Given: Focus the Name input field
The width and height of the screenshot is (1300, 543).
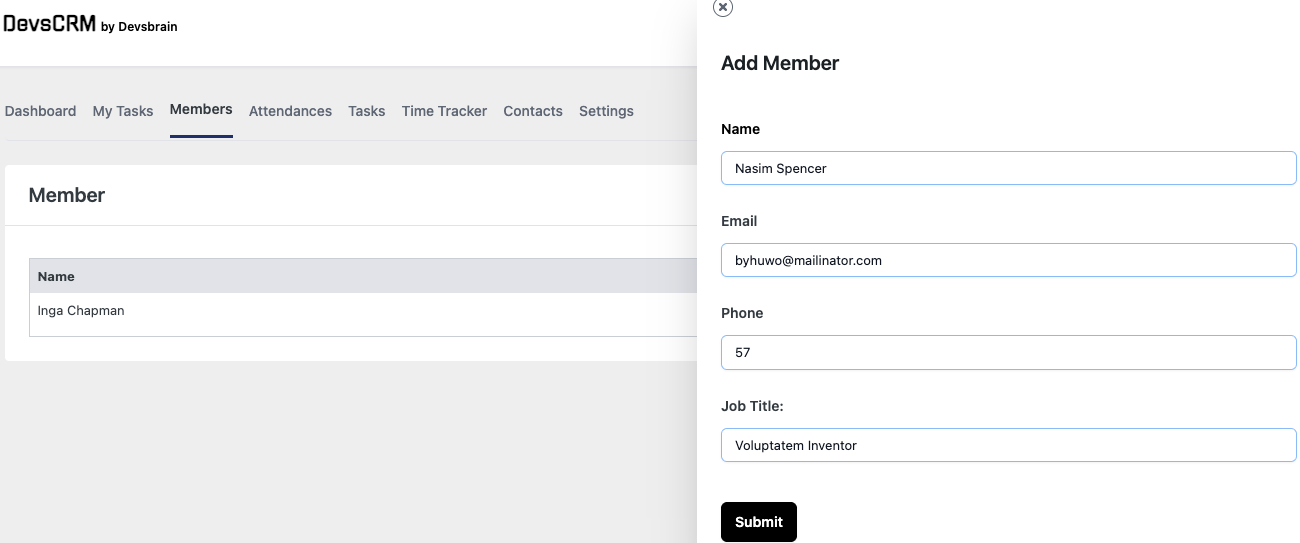Looking at the screenshot, I should [x=1009, y=168].
